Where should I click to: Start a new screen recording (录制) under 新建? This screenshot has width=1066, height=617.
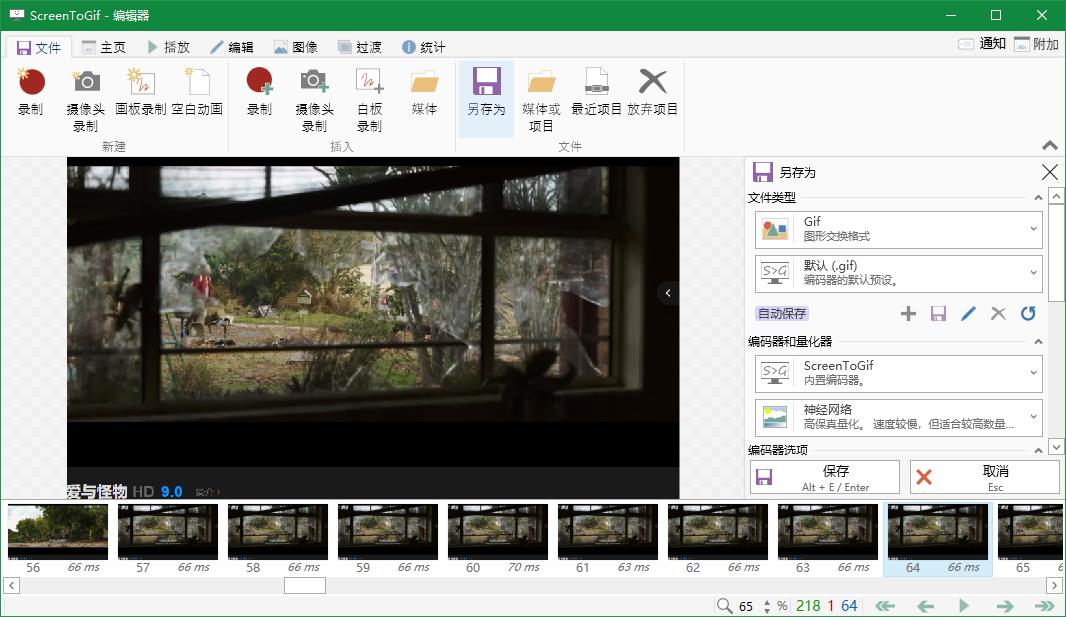pyautogui.click(x=31, y=92)
